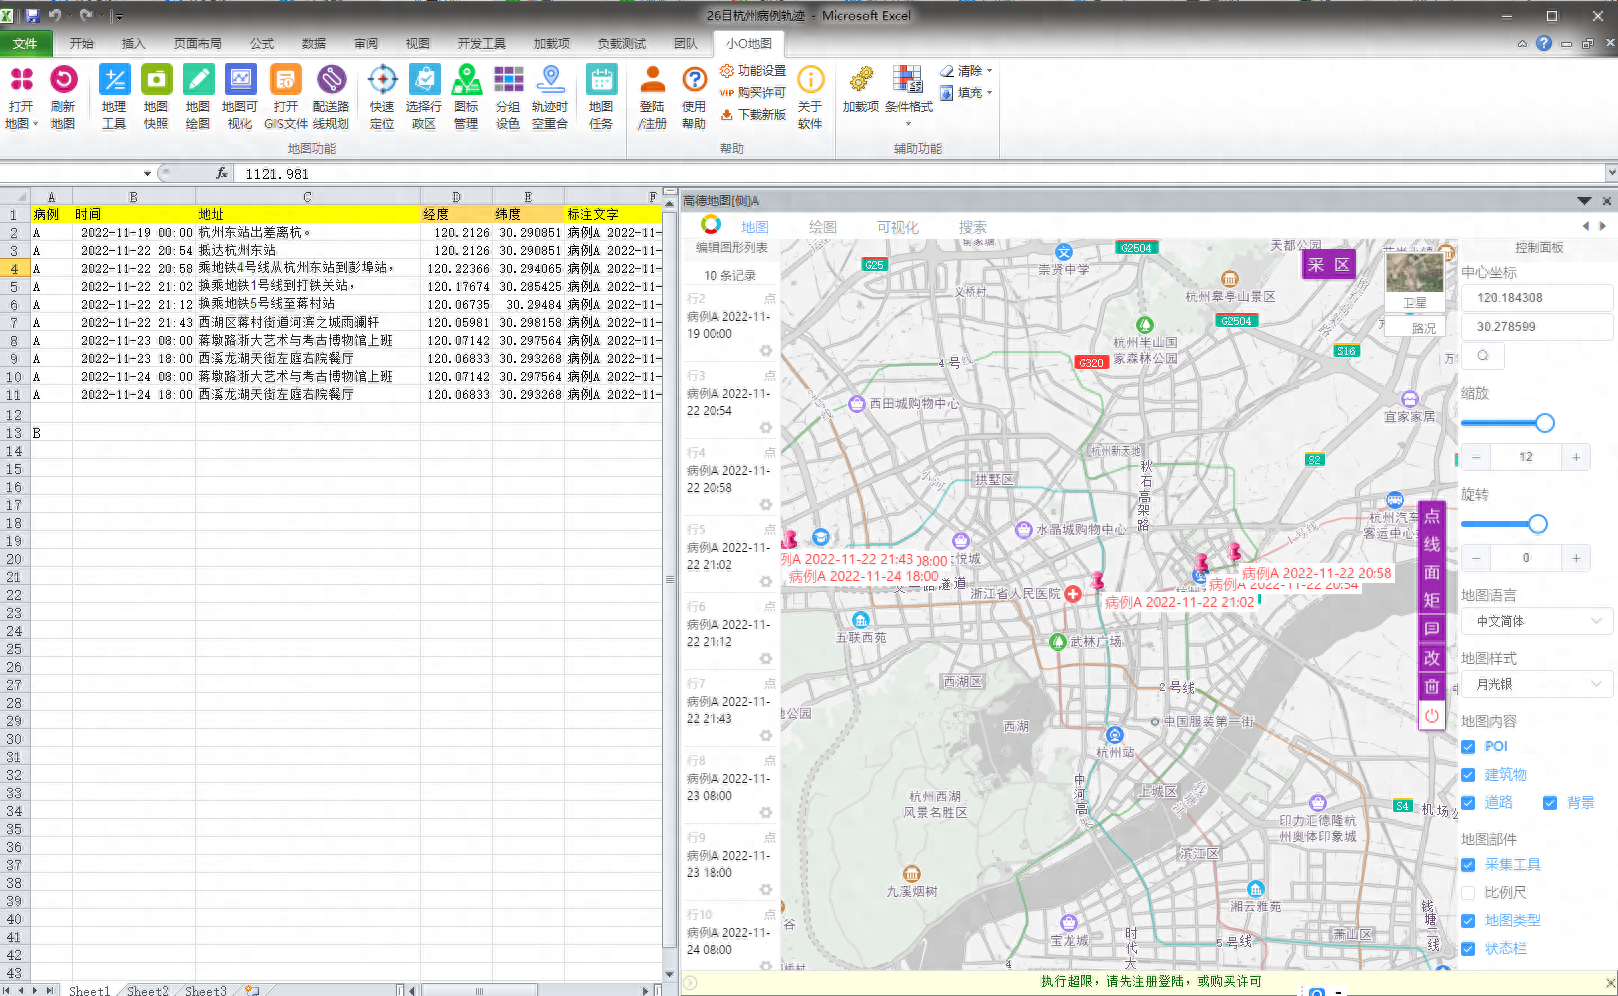This screenshot has width=1618, height=996.
Task: Click the 卫星 satellite map thumbnail
Action: click(1414, 279)
